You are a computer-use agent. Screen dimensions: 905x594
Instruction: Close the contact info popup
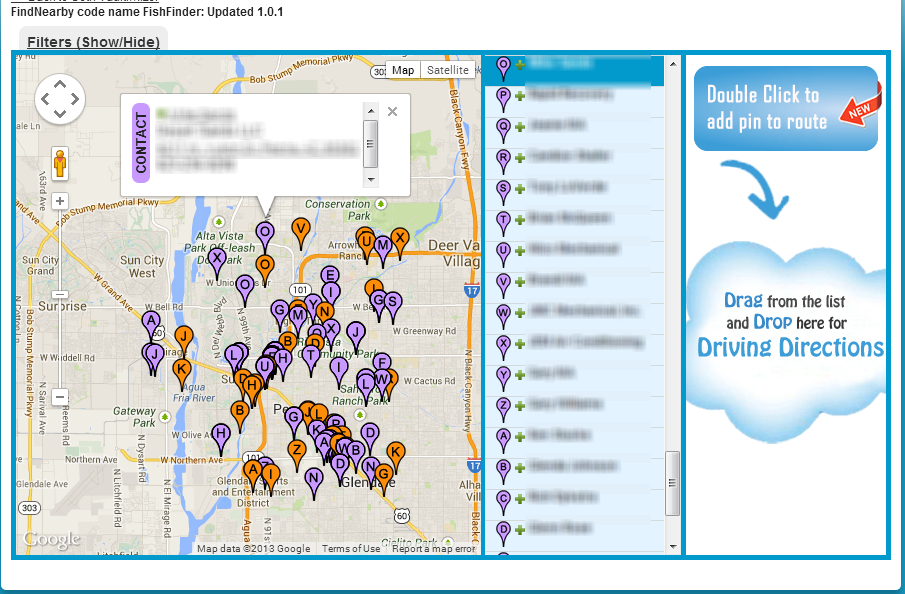point(392,112)
